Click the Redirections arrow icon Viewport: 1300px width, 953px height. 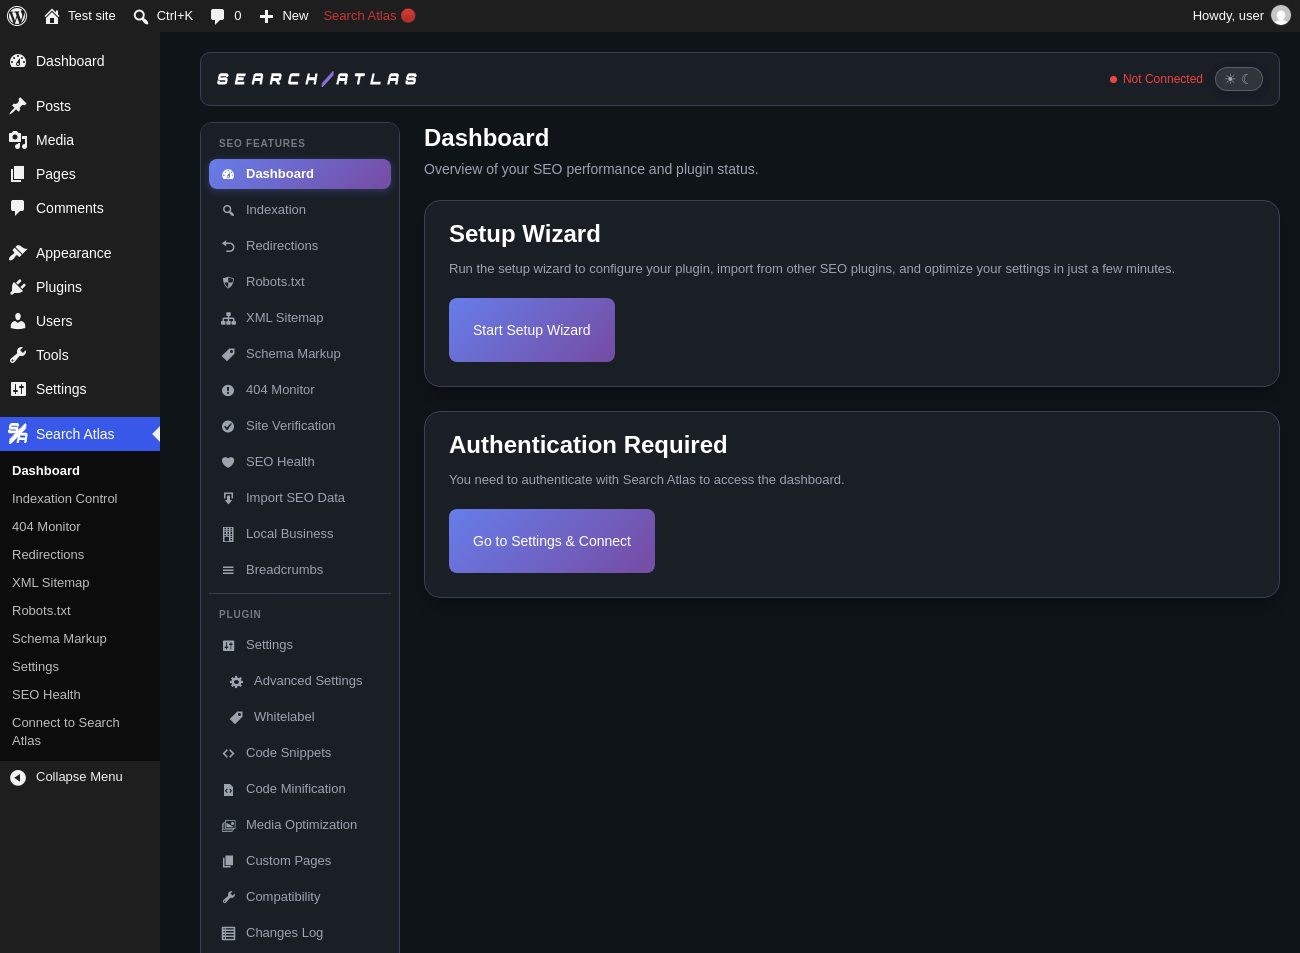tap(228, 246)
